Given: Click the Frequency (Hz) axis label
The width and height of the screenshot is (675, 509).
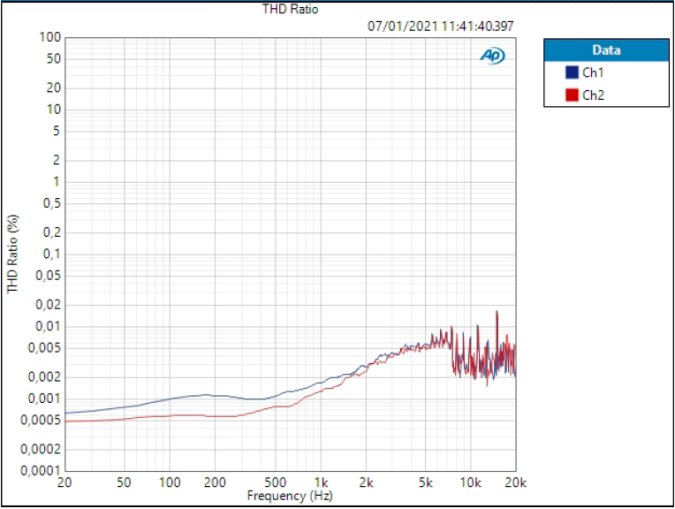Looking at the screenshot, I should click(x=290, y=496).
